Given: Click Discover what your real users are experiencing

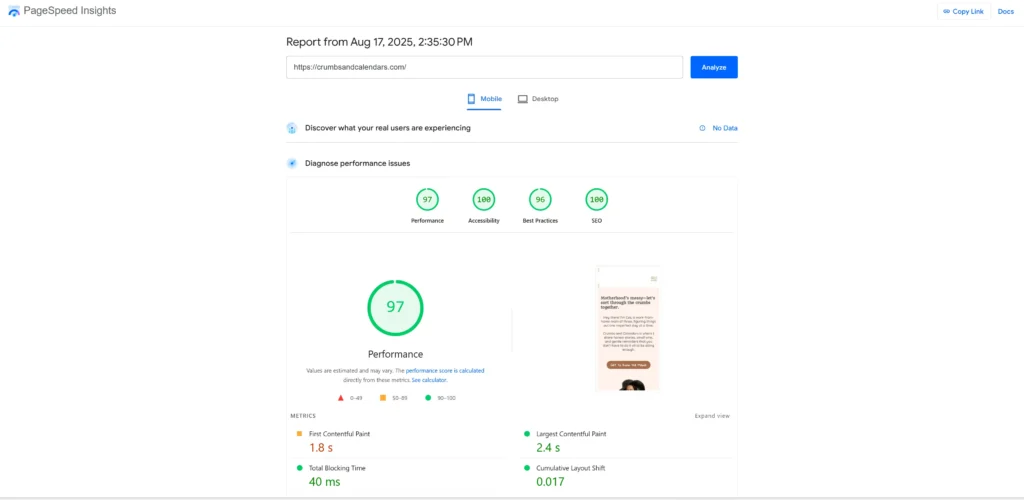Looking at the screenshot, I should pyautogui.click(x=387, y=128).
